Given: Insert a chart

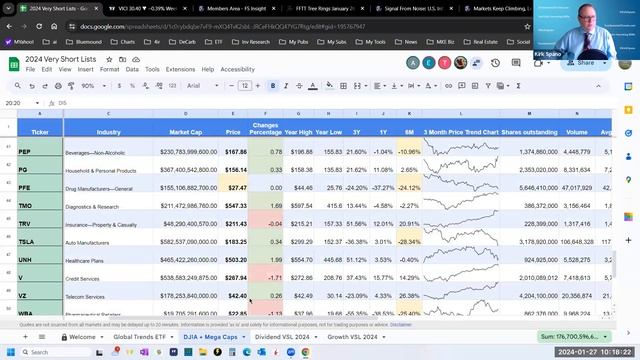Looking at the screenshot, I should pos(475,86).
